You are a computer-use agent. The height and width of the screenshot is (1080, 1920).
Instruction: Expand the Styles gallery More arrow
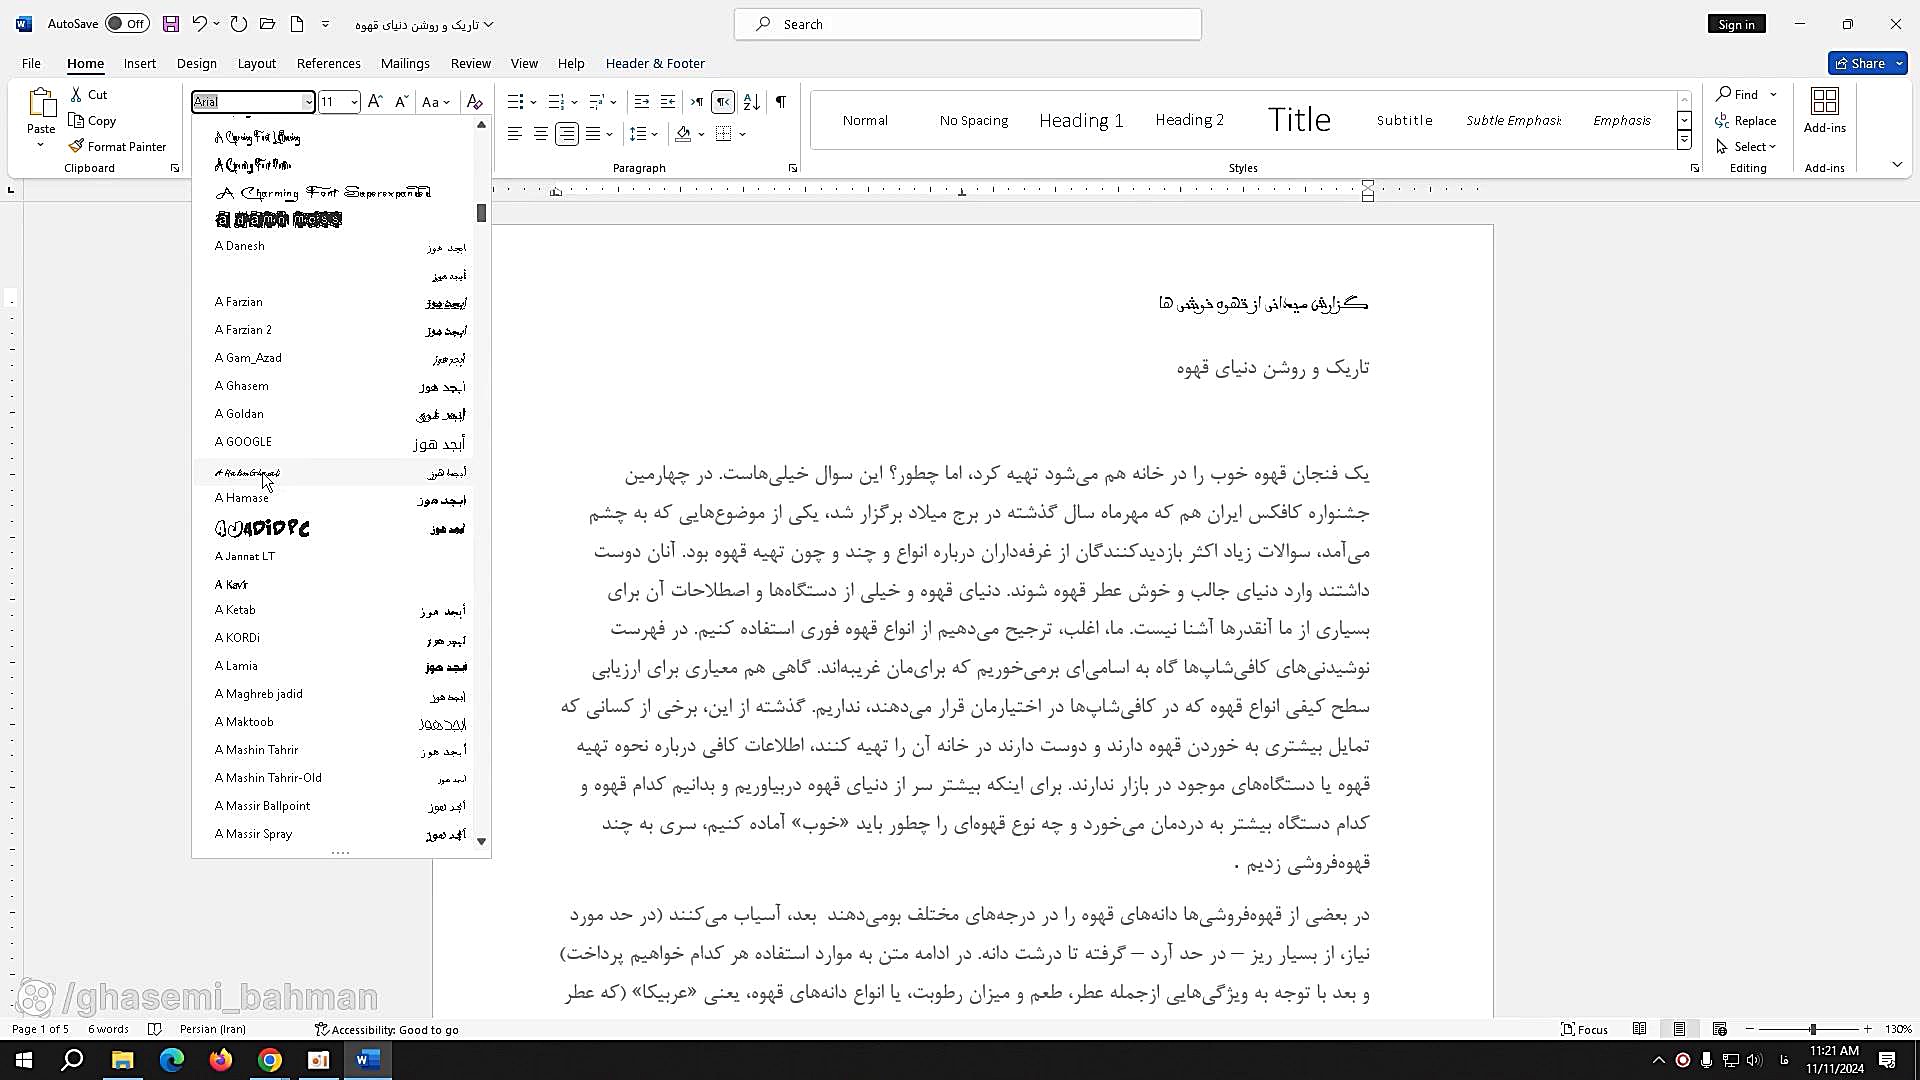(x=1684, y=141)
